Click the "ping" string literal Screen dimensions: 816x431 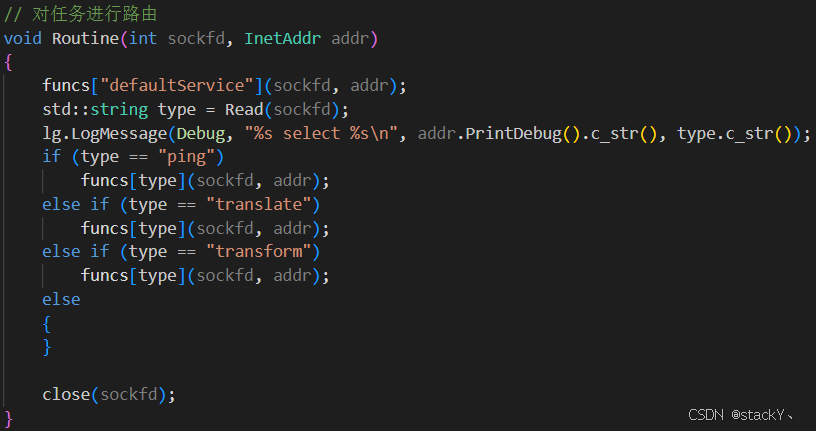[186, 157]
